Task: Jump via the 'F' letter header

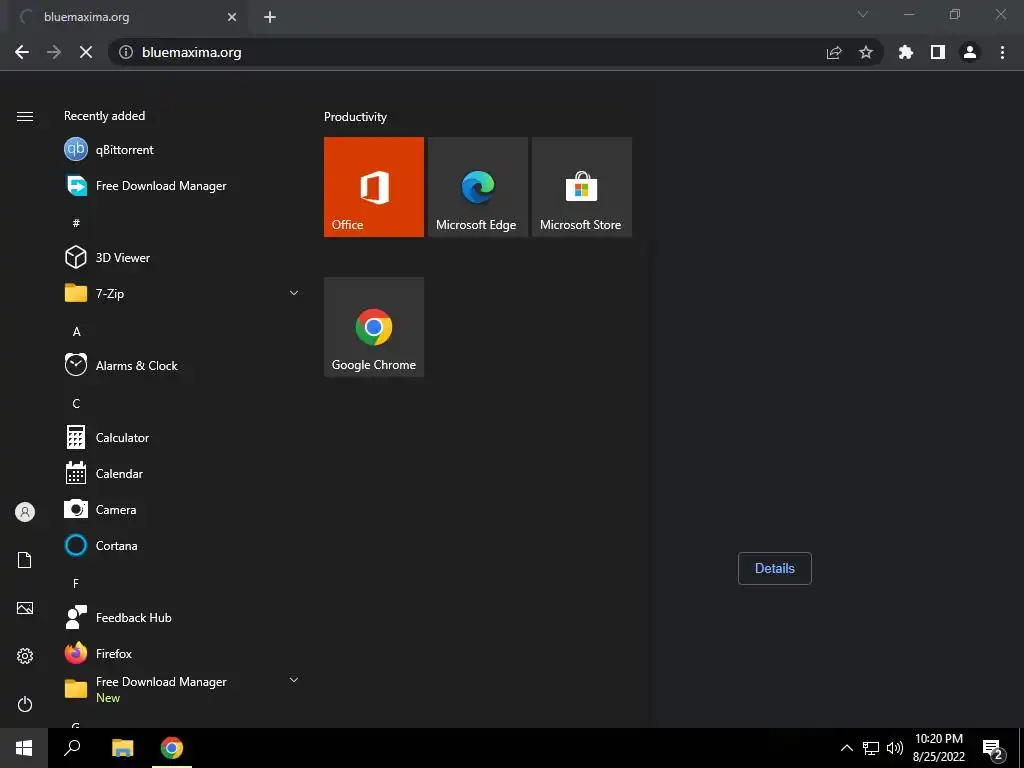Action: coord(76,583)
